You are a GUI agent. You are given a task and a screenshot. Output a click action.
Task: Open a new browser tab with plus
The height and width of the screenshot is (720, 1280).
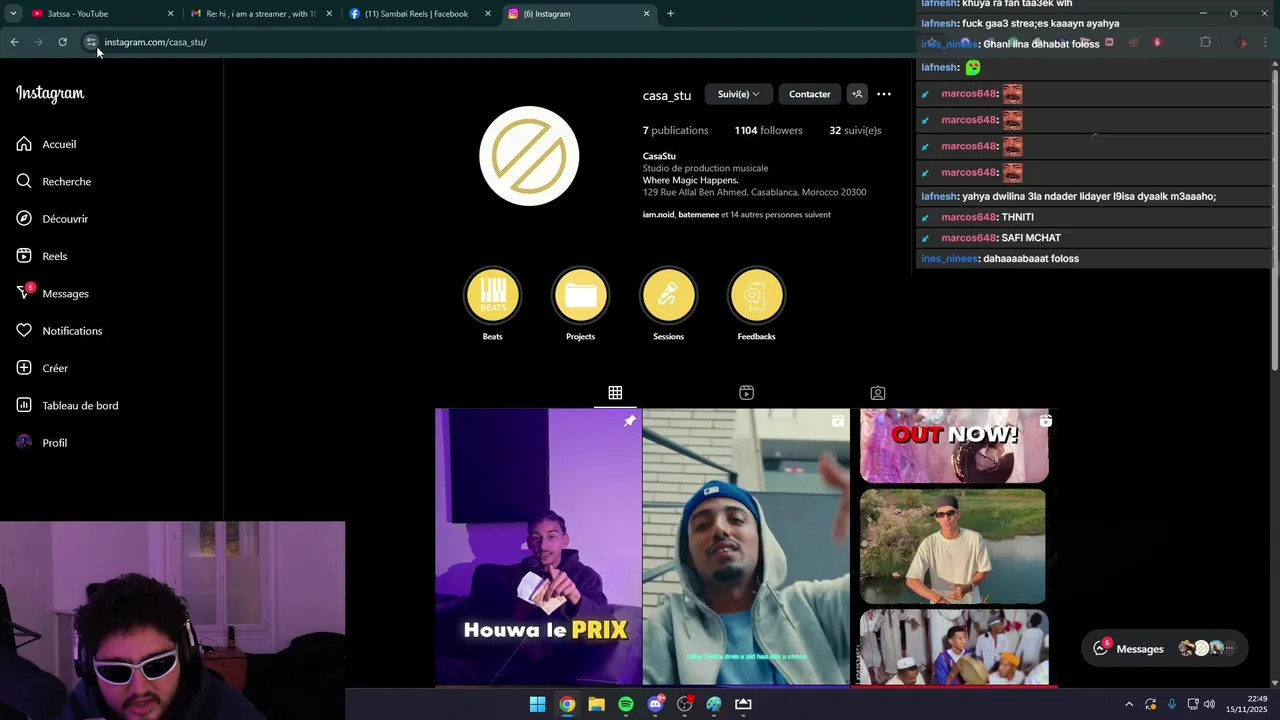click(x=670, y=14)
